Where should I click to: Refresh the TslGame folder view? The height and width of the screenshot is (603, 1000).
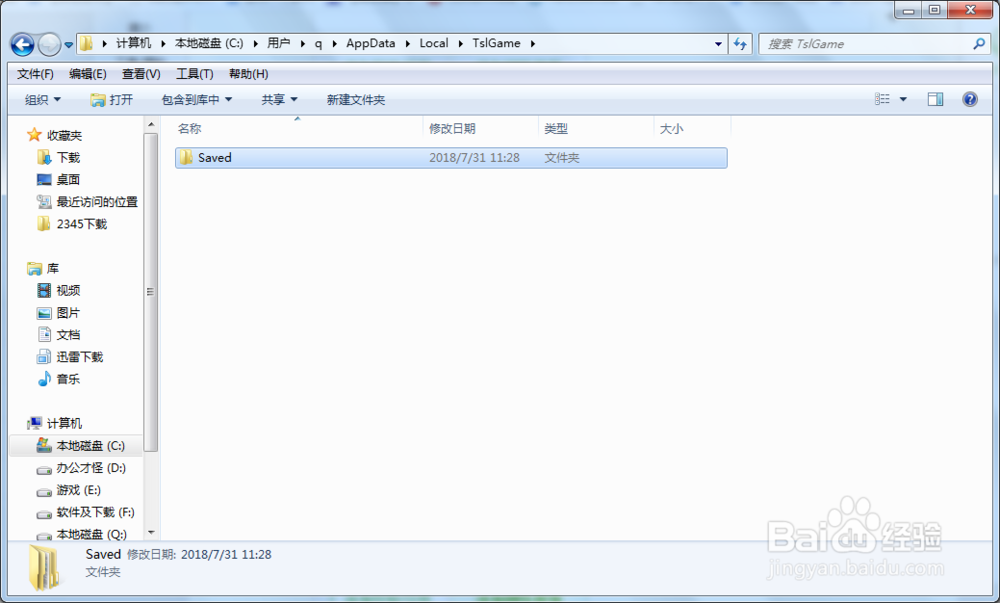[x=740, y=44]
